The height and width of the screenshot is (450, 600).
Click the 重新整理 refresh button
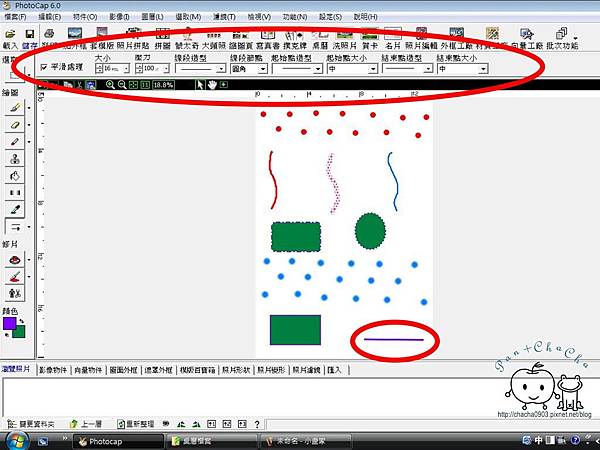tap(135, 424)
